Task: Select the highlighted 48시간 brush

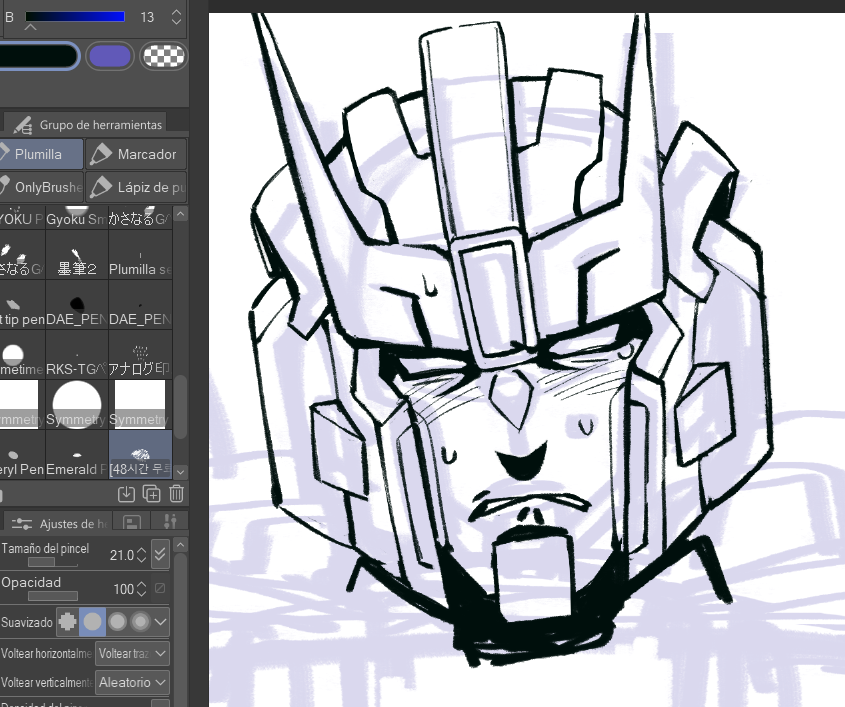Action: (140, 455)
